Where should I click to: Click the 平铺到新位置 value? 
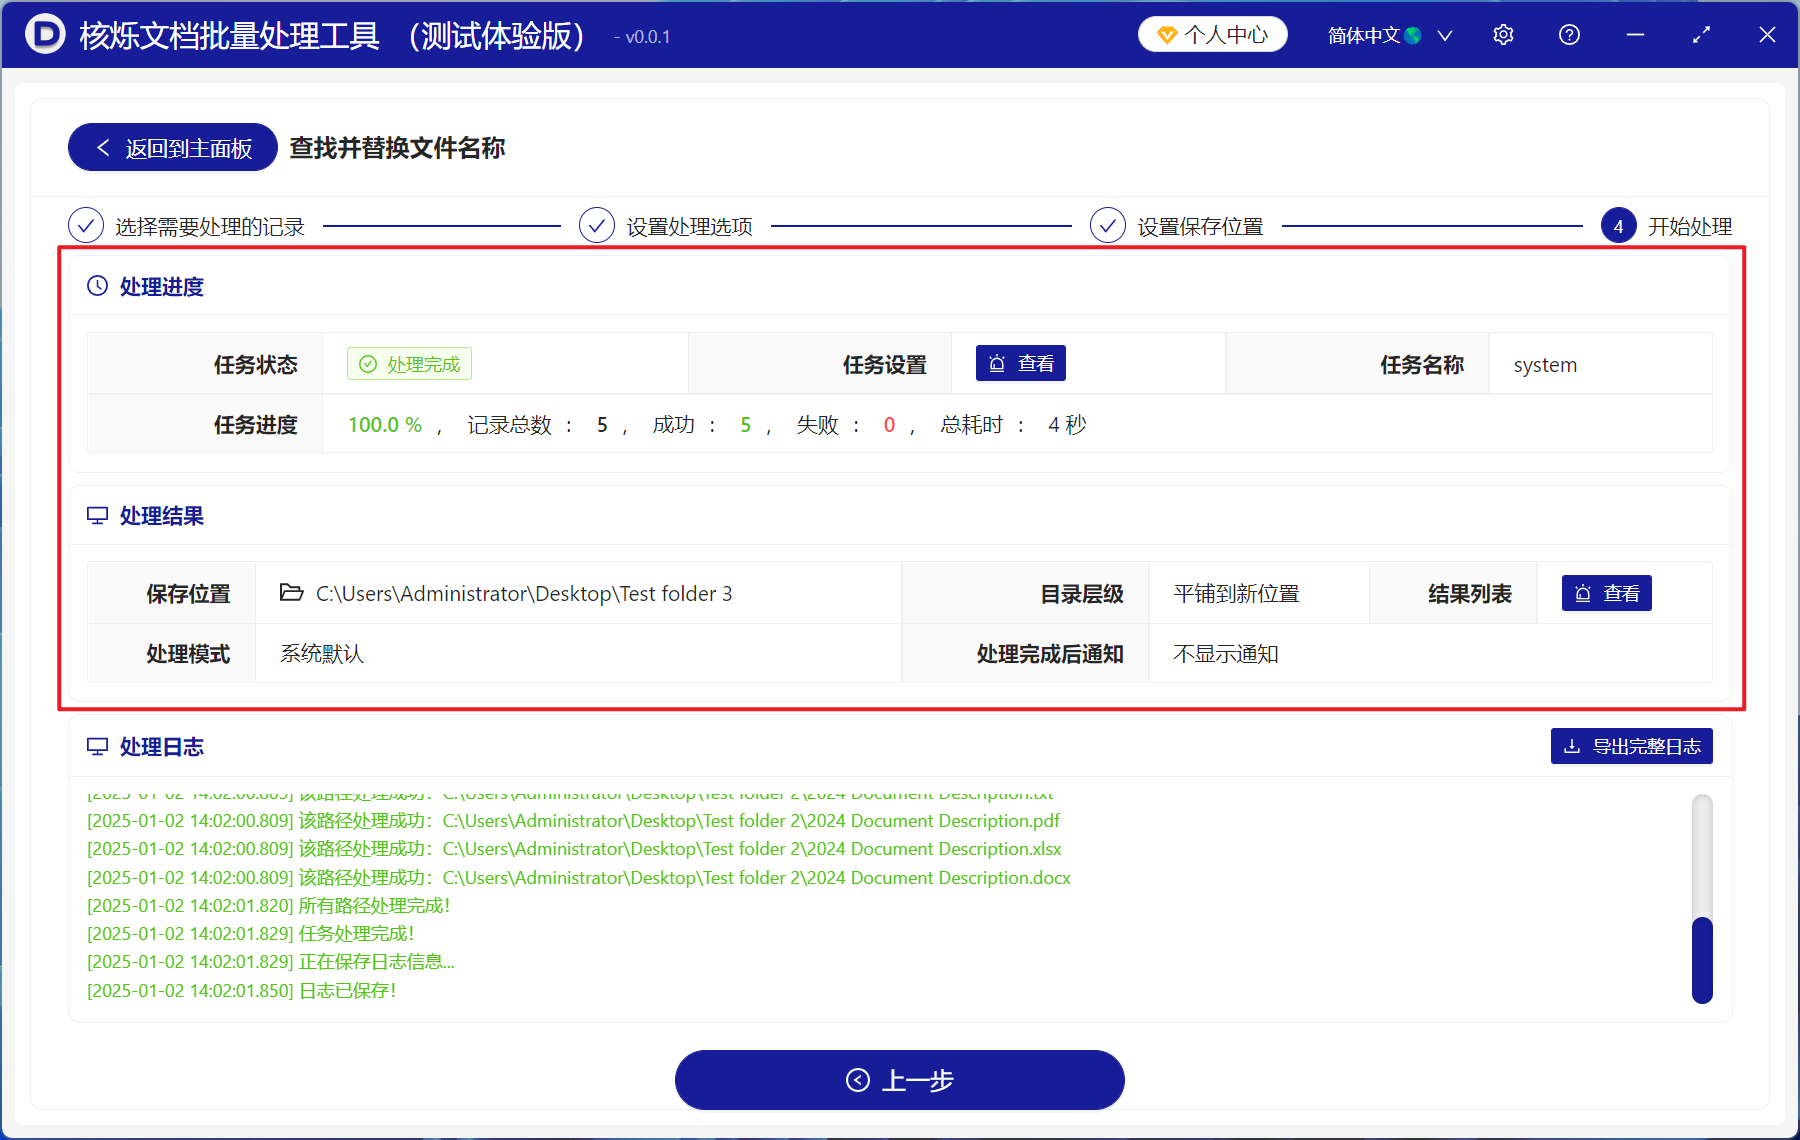(x=1236, y=594)
